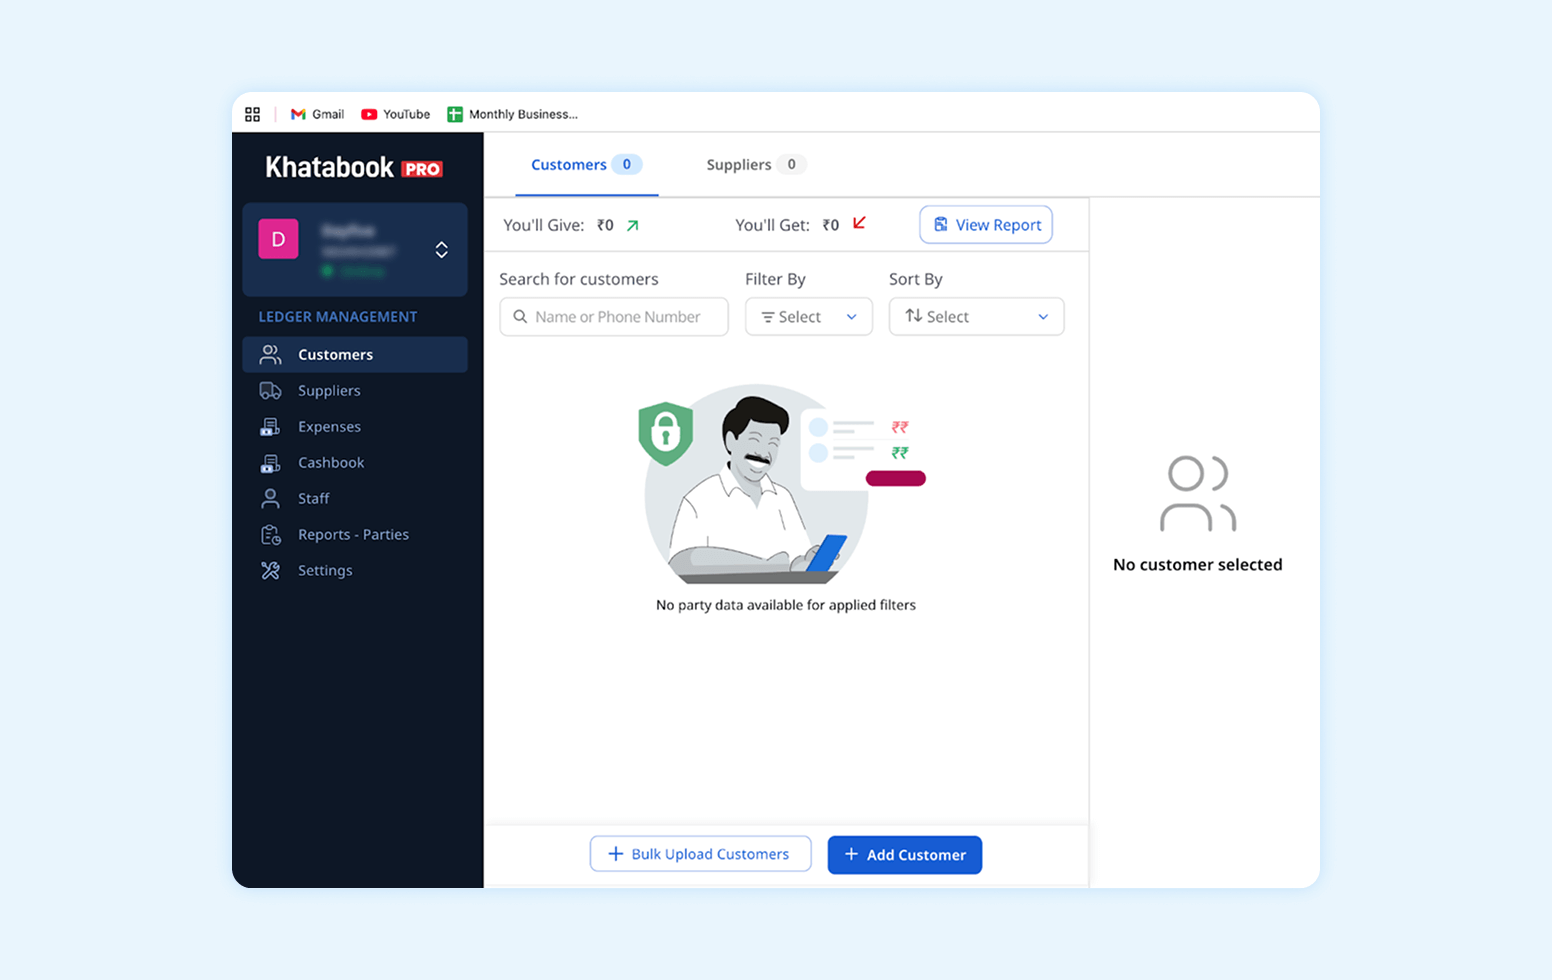Focus the Name or Phone Number search field

614,317
